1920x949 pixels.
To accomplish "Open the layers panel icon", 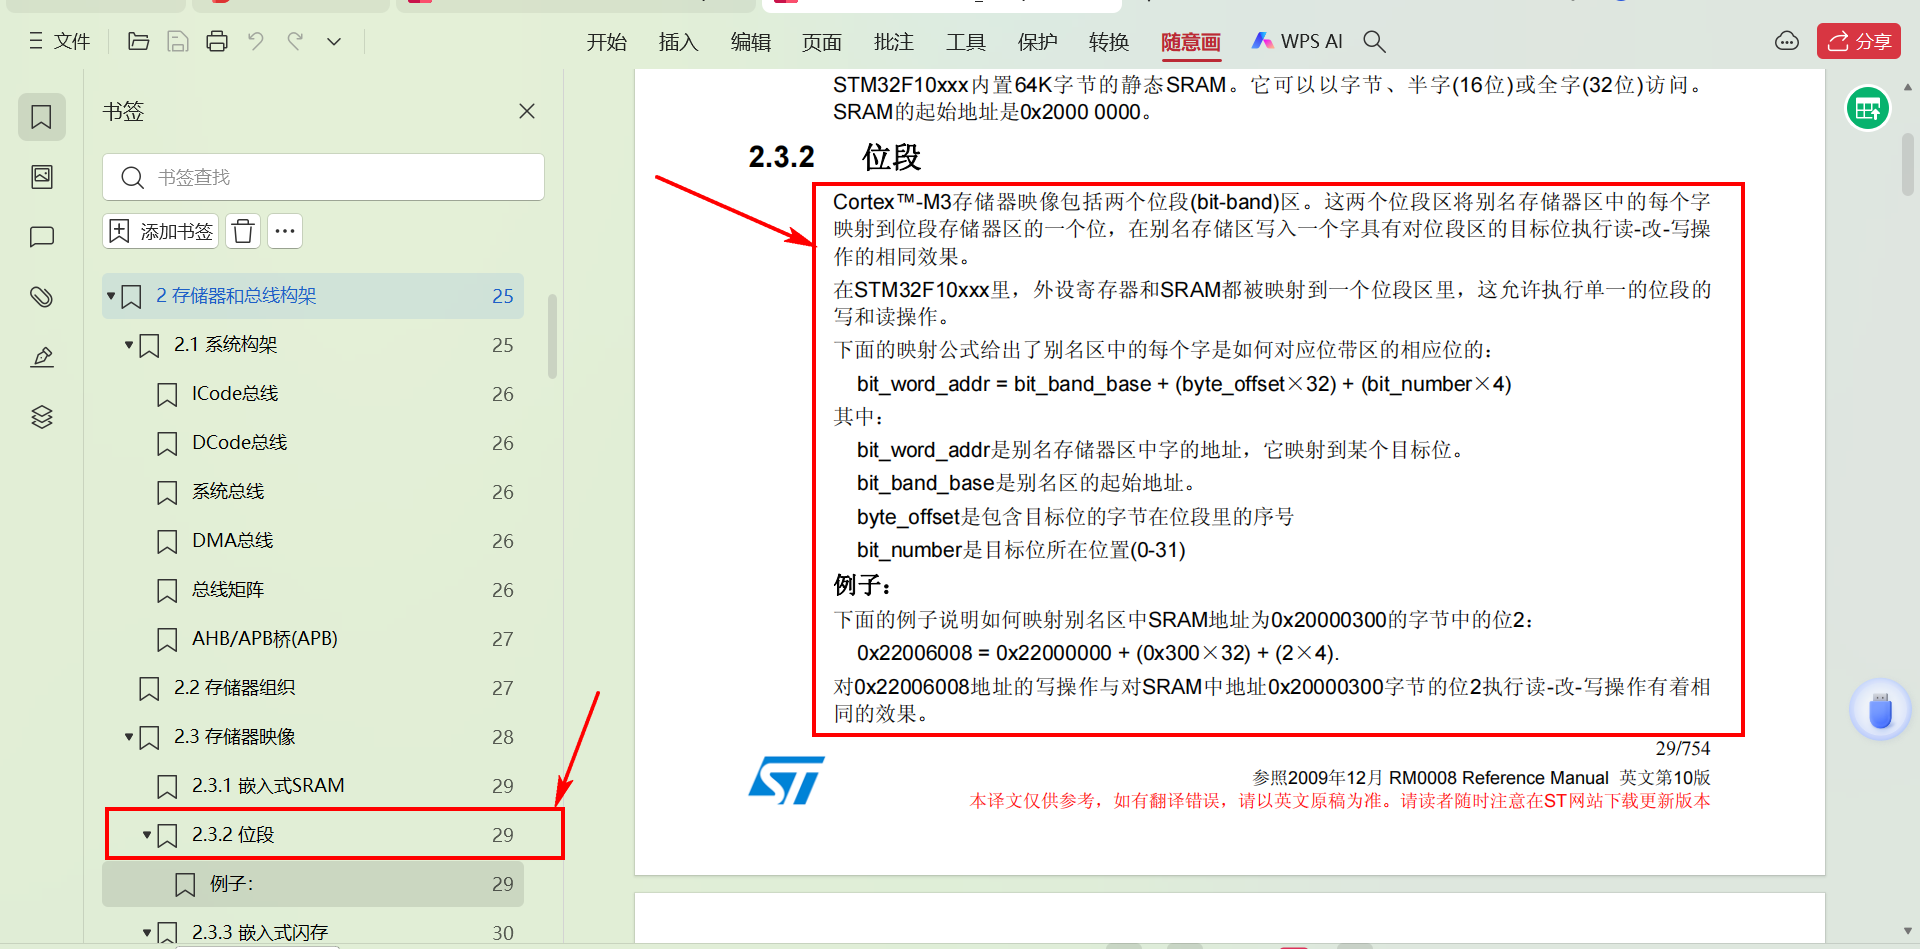I will (x=41, y=417).
